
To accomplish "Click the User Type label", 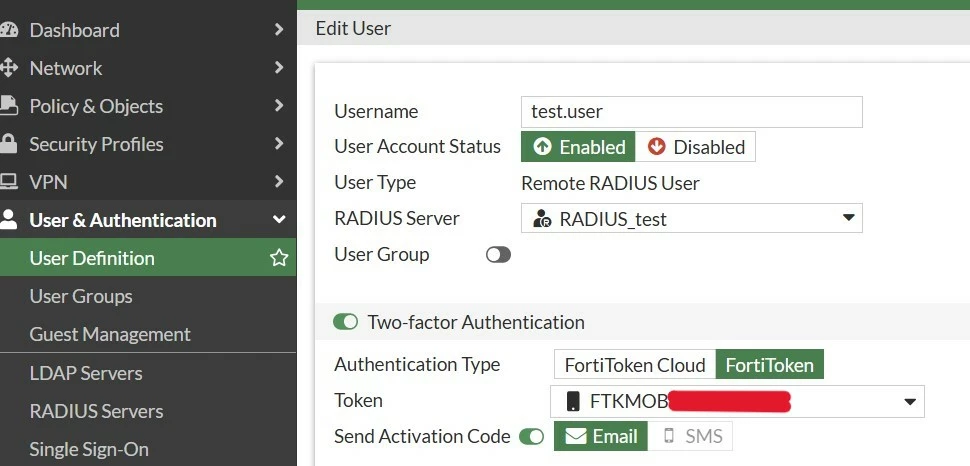I will pyautogui.click(x=375, y=183).
